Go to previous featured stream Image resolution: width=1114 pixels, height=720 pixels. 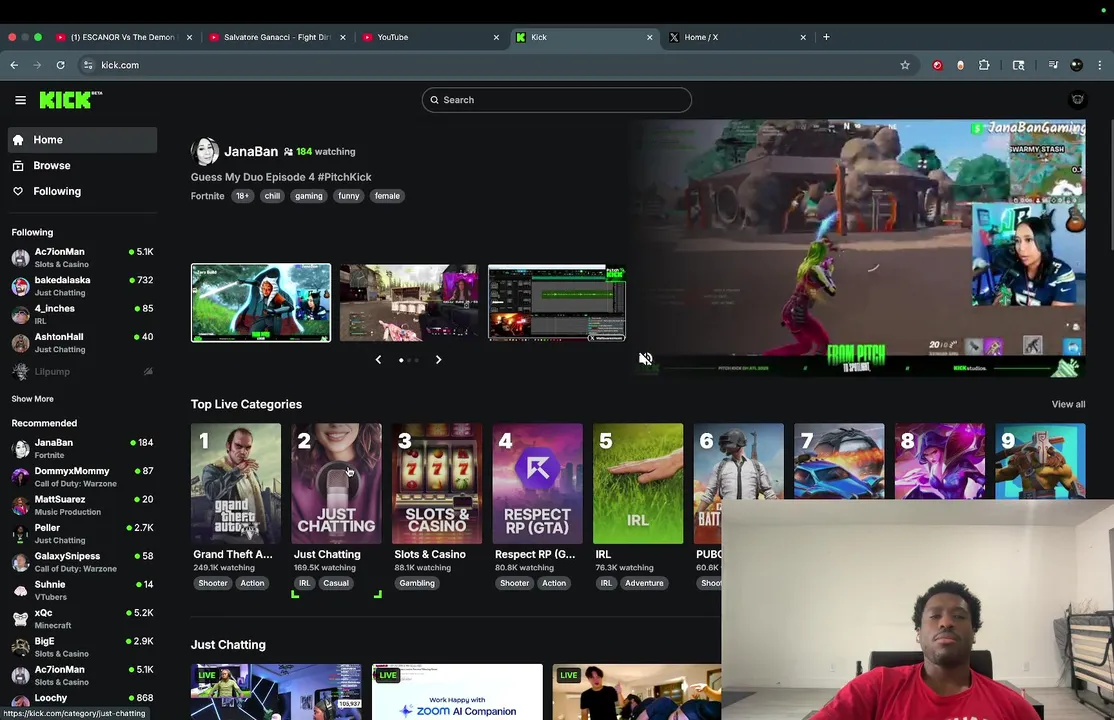coord(378,360)
